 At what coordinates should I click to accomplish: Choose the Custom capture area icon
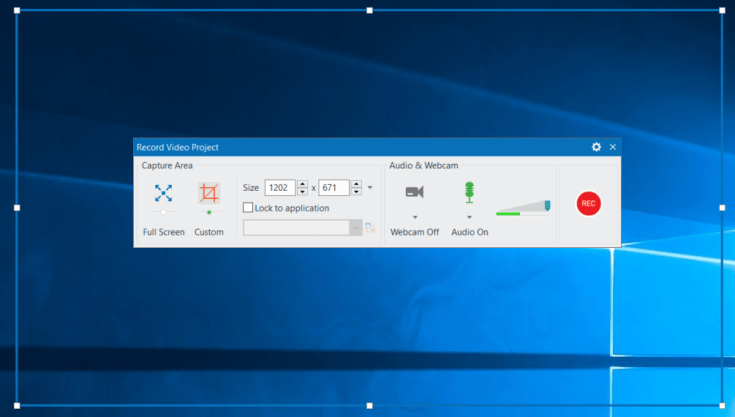tap(209, 193)
